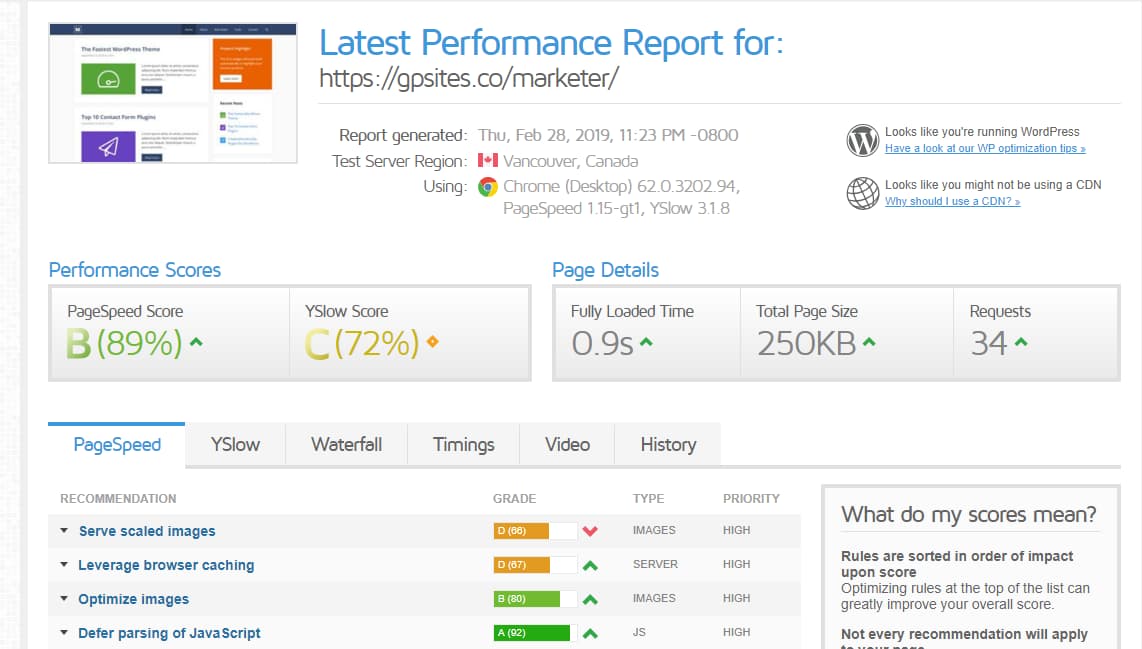Screen dimensions: 1142x649
Task: Click the YSlow Score orange diamond indicator
Action: pyautogui.click(x=432, y=341)
